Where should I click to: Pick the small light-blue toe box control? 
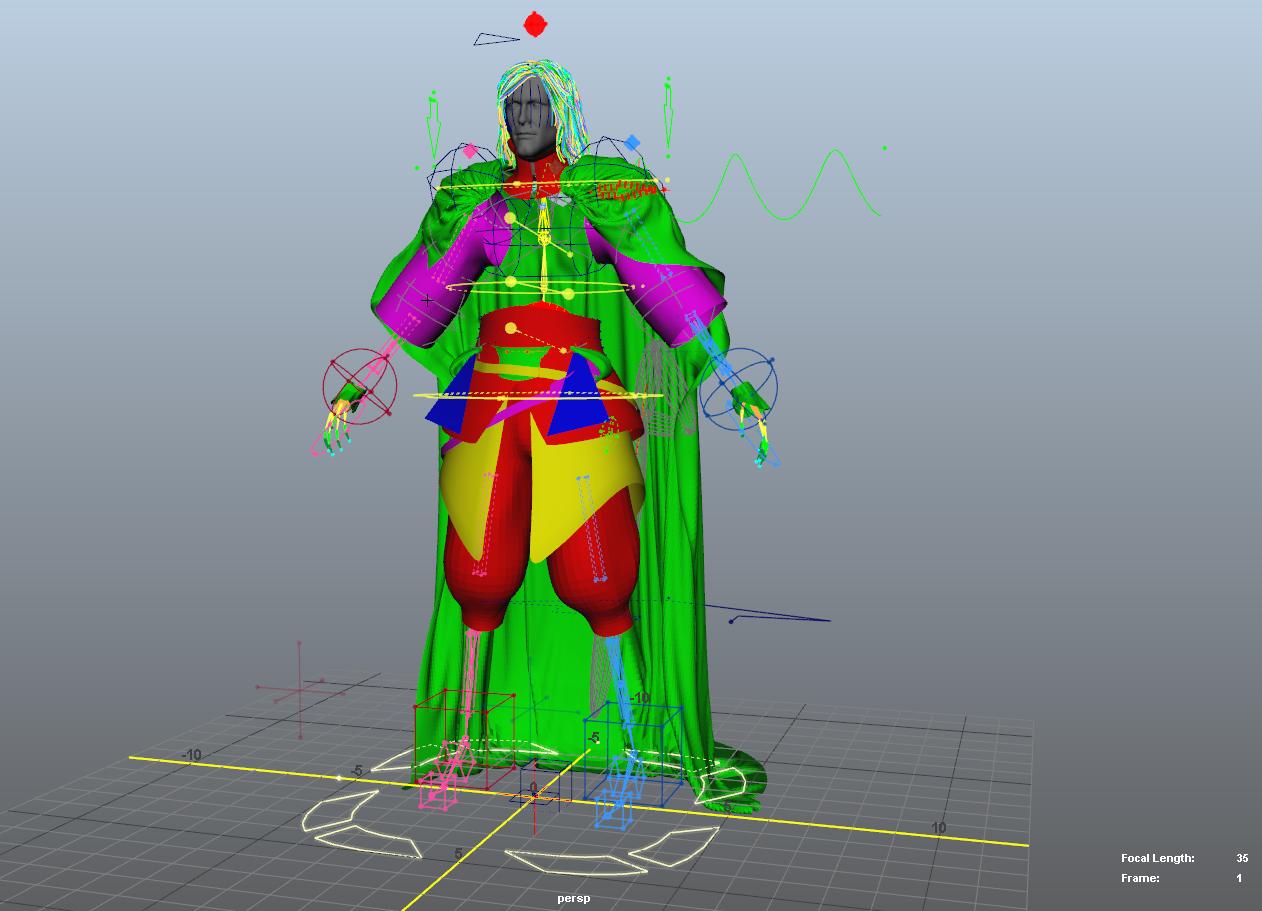615,810
